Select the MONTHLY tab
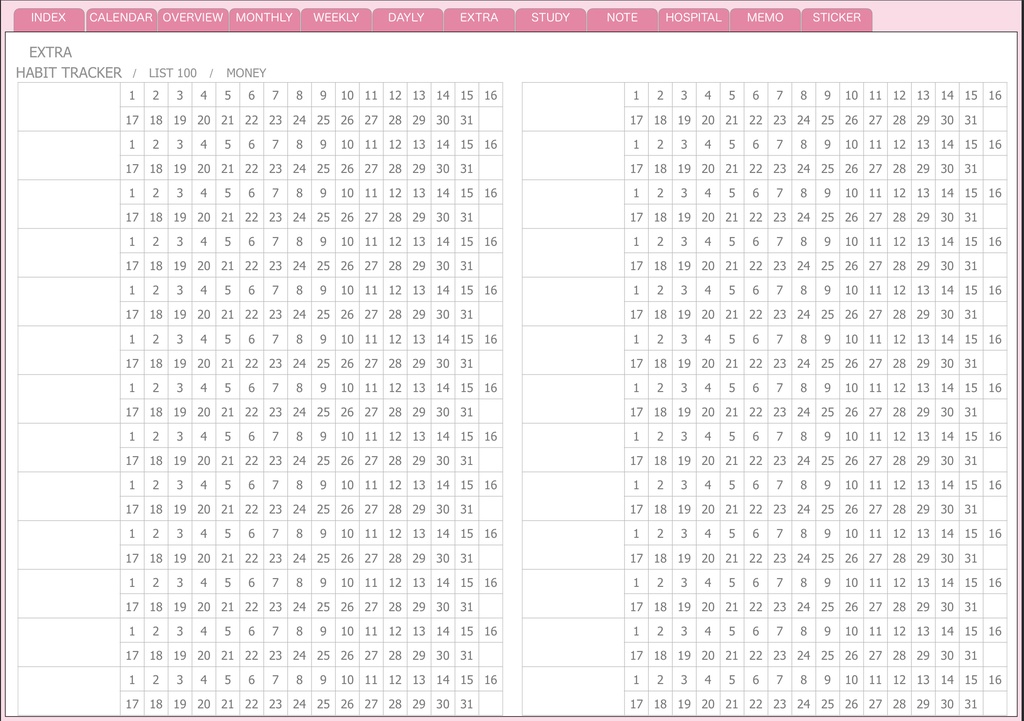Image resolution: width=1024 pixels, height=721 pixels. click(264, 18)
